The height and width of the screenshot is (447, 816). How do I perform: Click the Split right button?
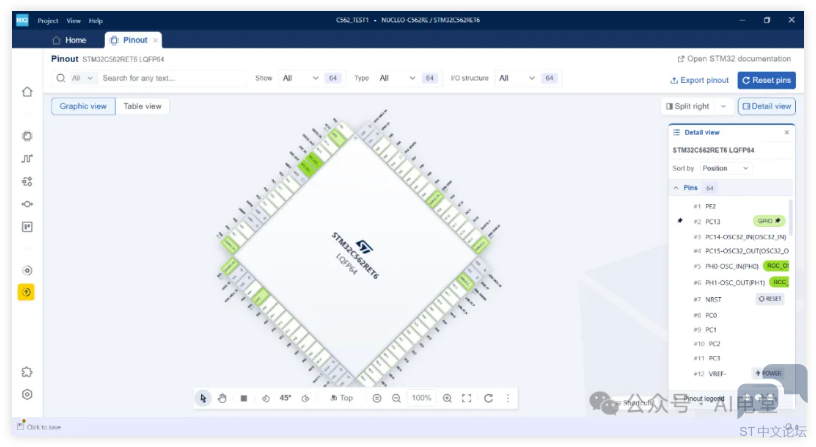pyautogui.click(x=687, y=106)
